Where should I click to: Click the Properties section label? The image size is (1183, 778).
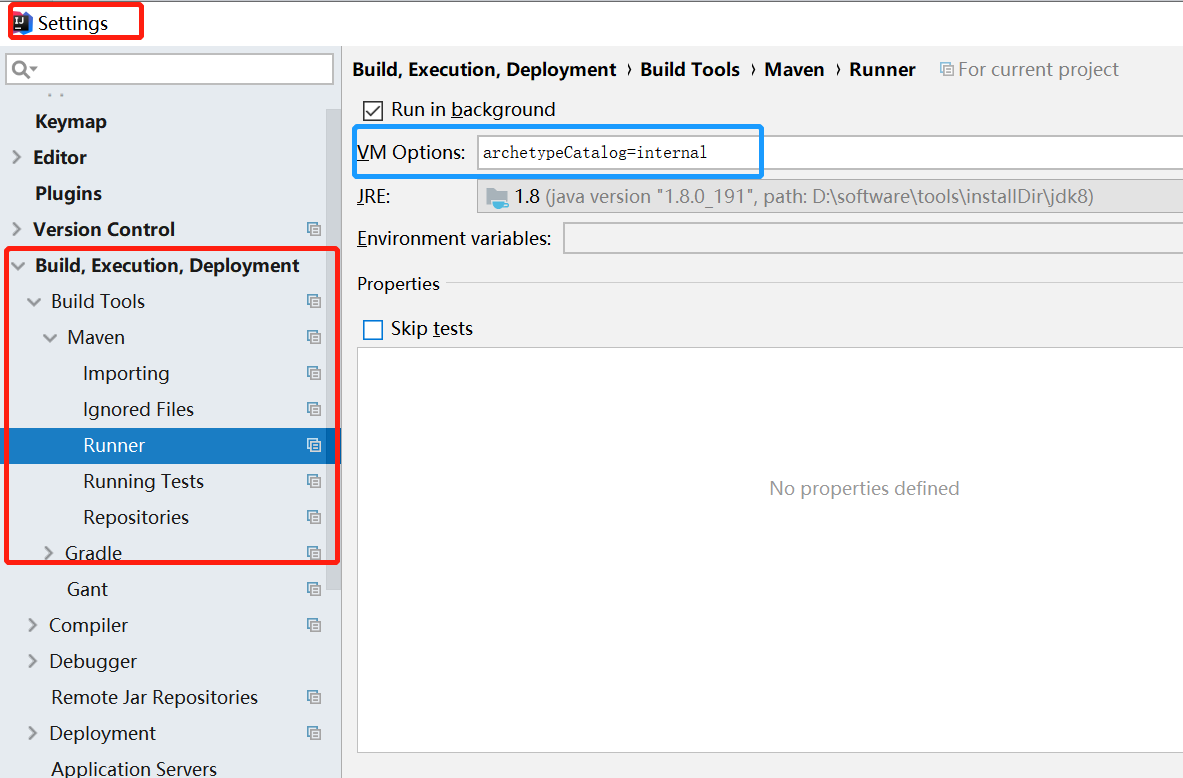coord(398,284)
